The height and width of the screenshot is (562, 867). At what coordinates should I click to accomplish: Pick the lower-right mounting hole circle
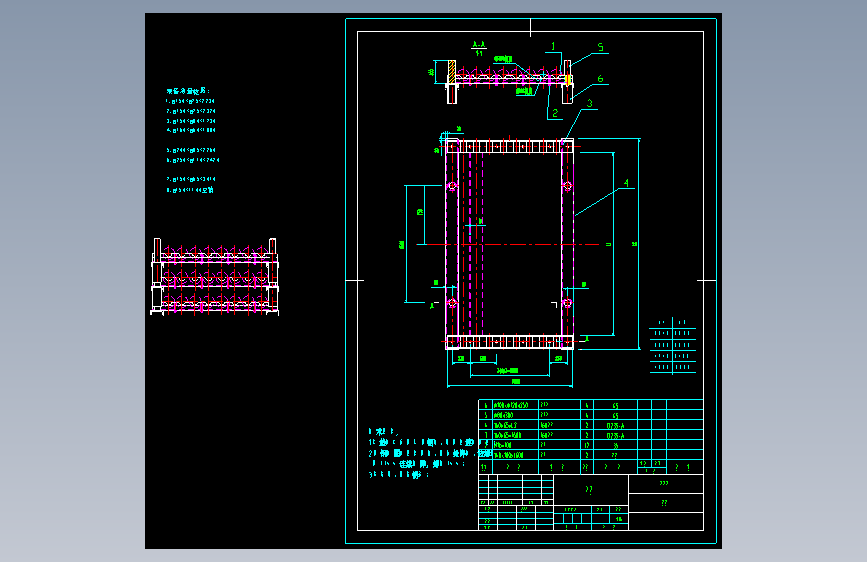567,303
